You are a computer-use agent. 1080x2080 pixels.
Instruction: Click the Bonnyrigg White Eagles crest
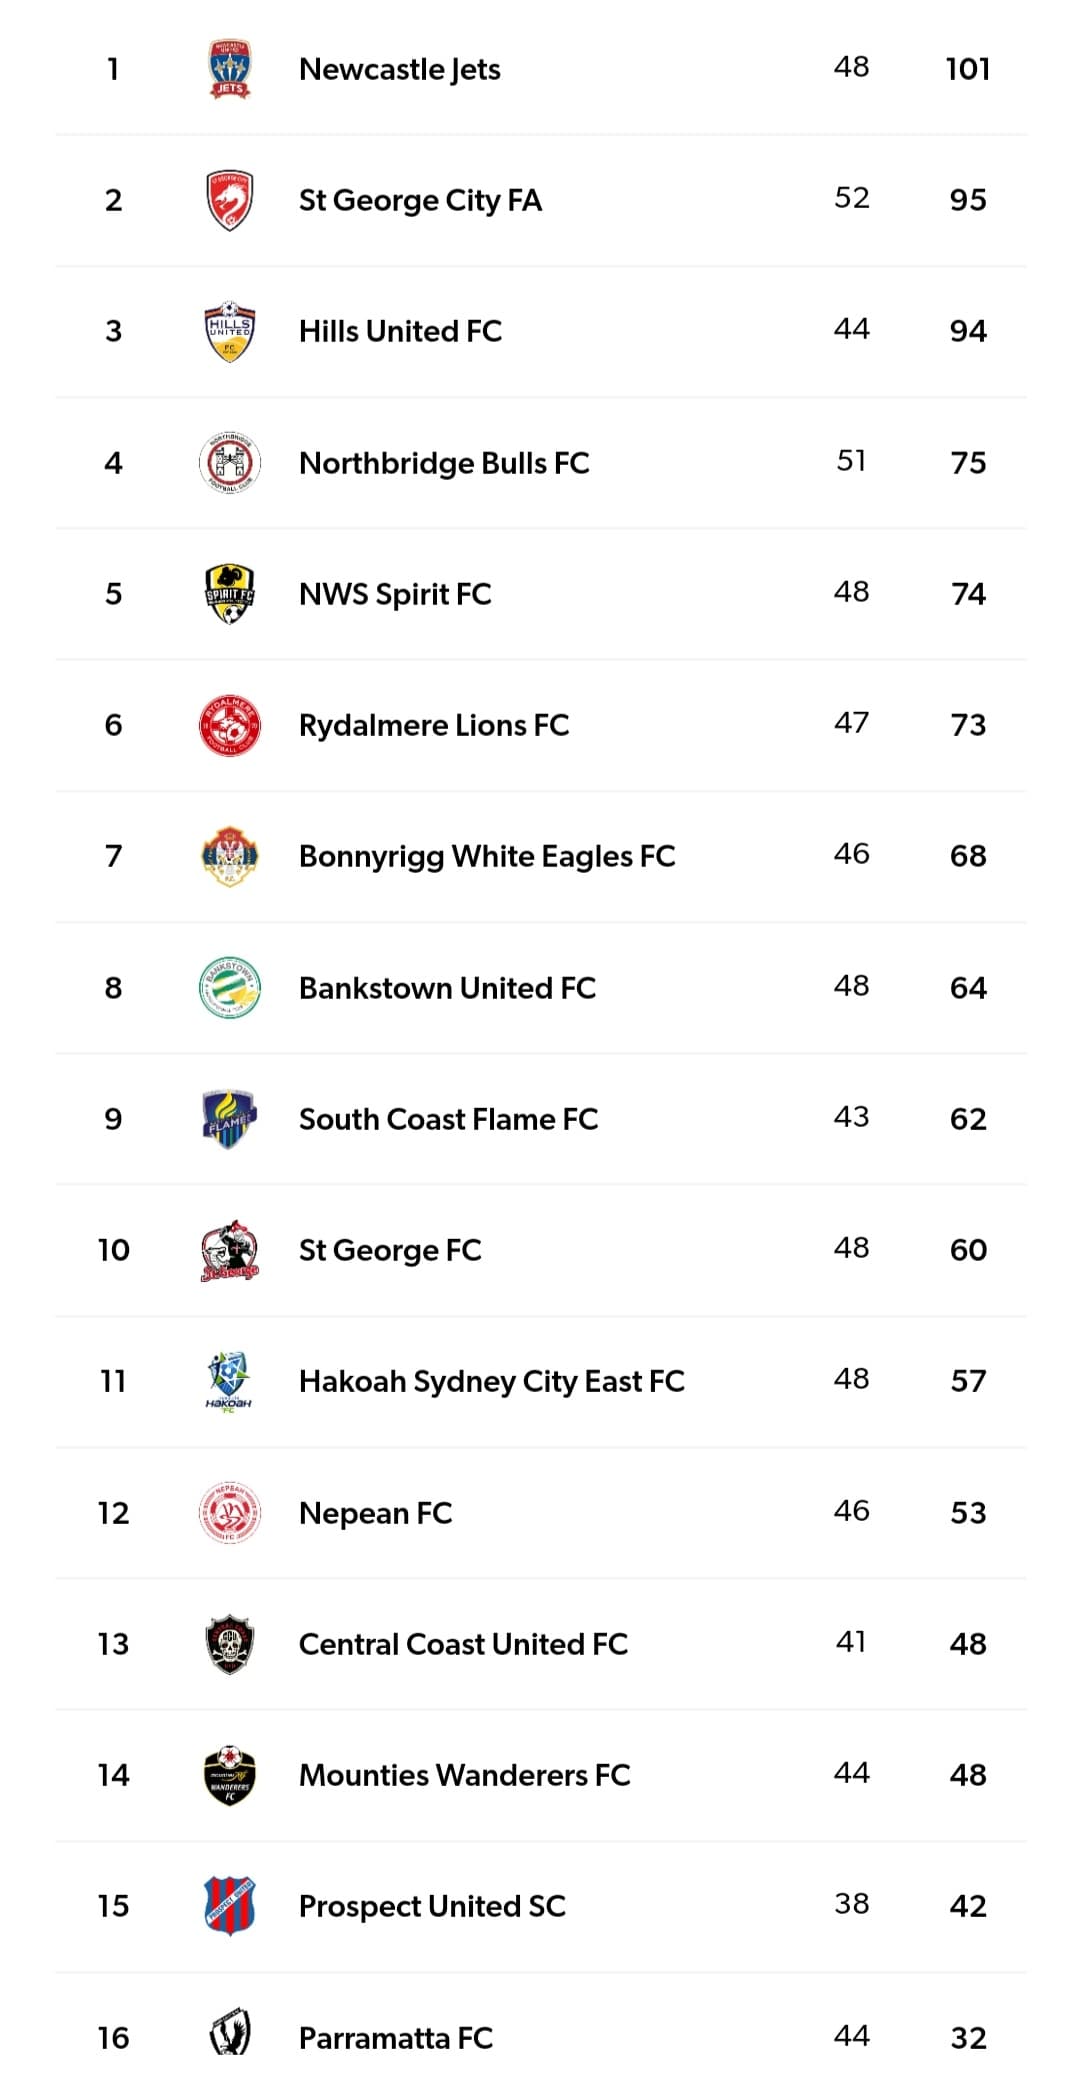pos(229,856)
